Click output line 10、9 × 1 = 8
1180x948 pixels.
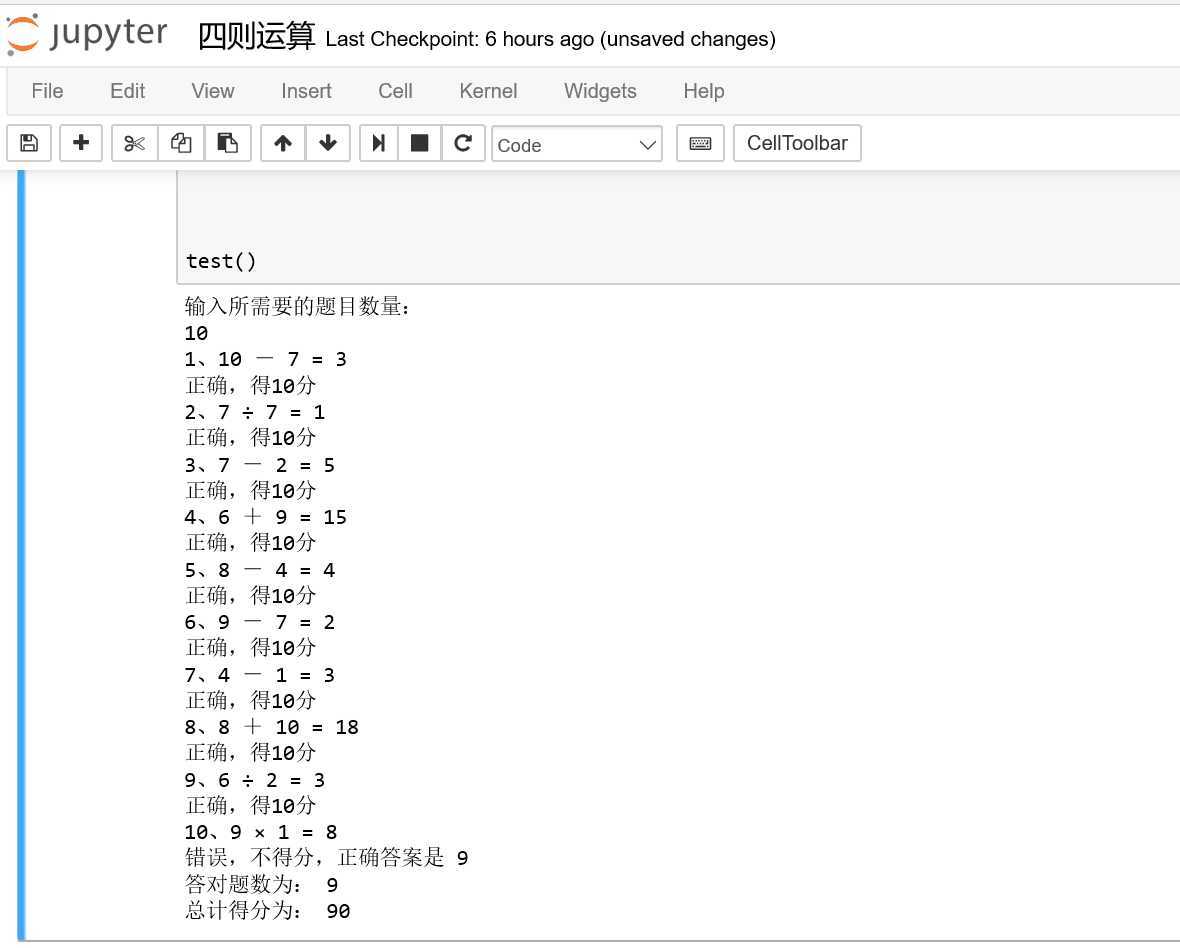[260, 832]
